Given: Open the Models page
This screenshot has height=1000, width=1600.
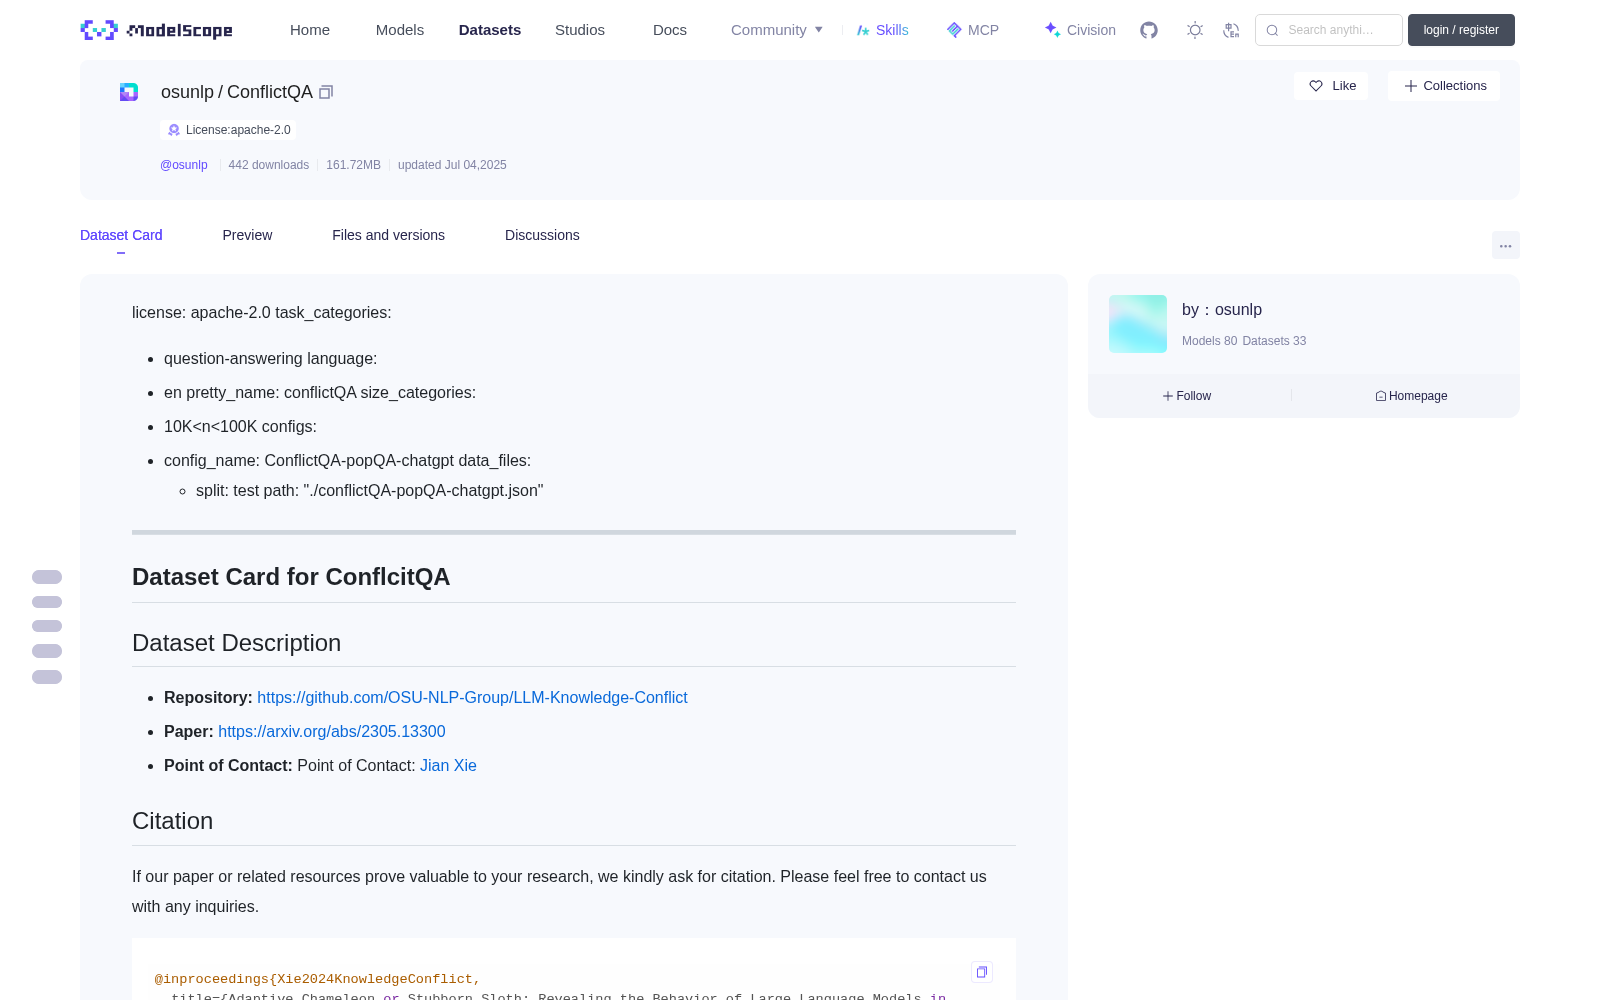Looking at the screenshot, I should coord(400,30).
